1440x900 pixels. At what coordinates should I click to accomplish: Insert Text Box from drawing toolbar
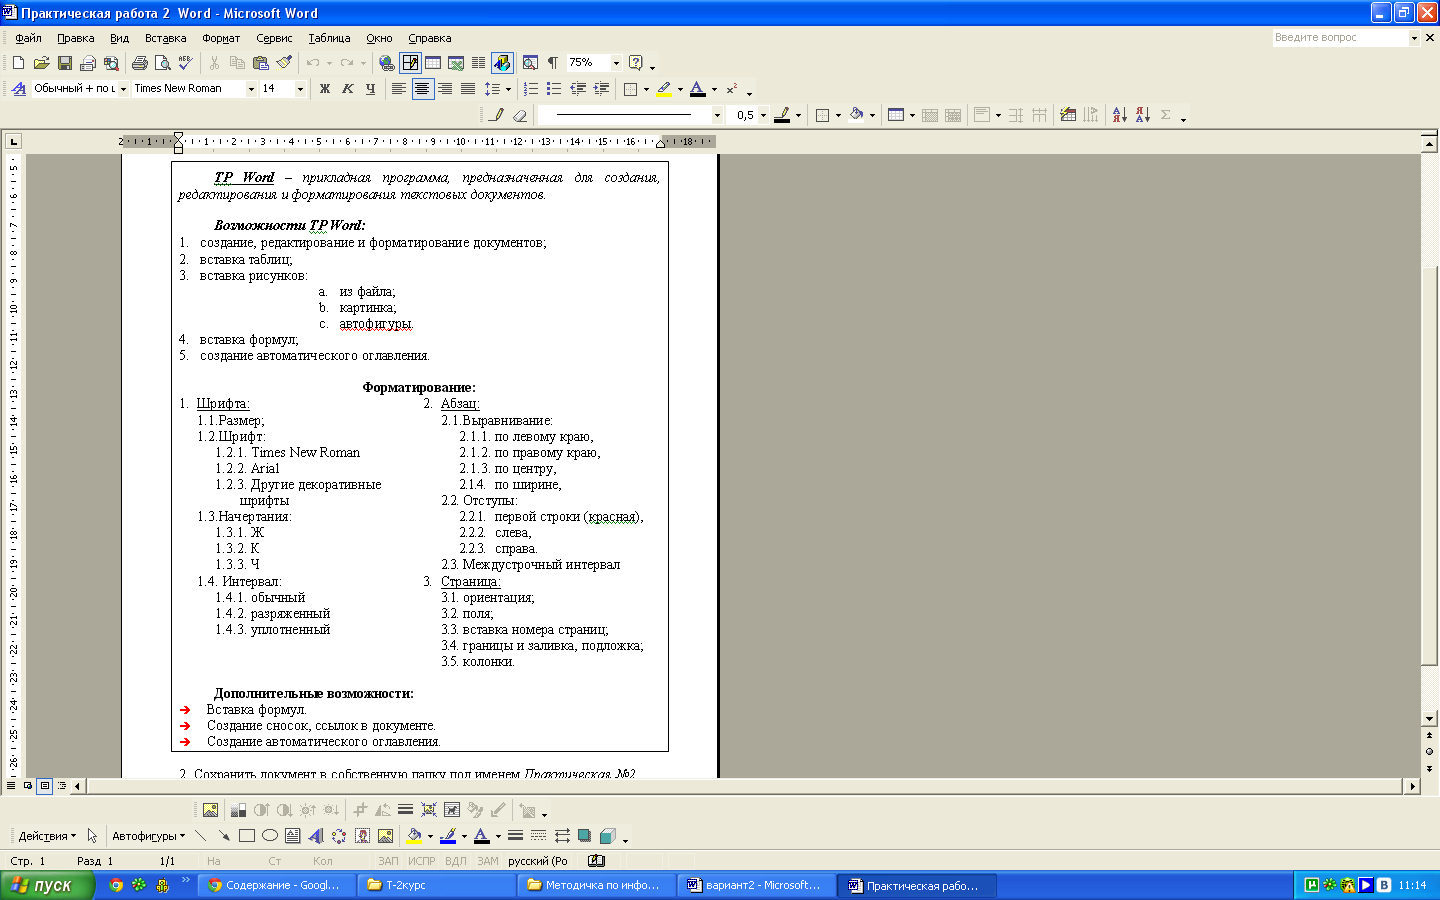(x=293, y=836)
